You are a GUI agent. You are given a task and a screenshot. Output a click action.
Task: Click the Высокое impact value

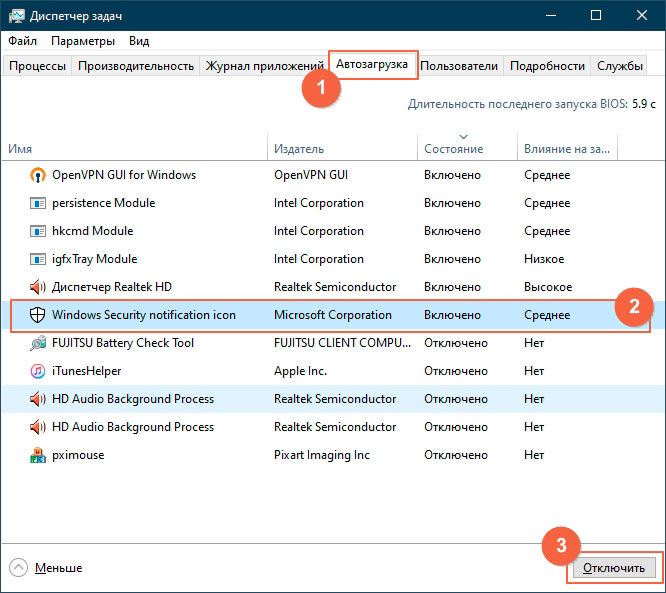(548, 287)
